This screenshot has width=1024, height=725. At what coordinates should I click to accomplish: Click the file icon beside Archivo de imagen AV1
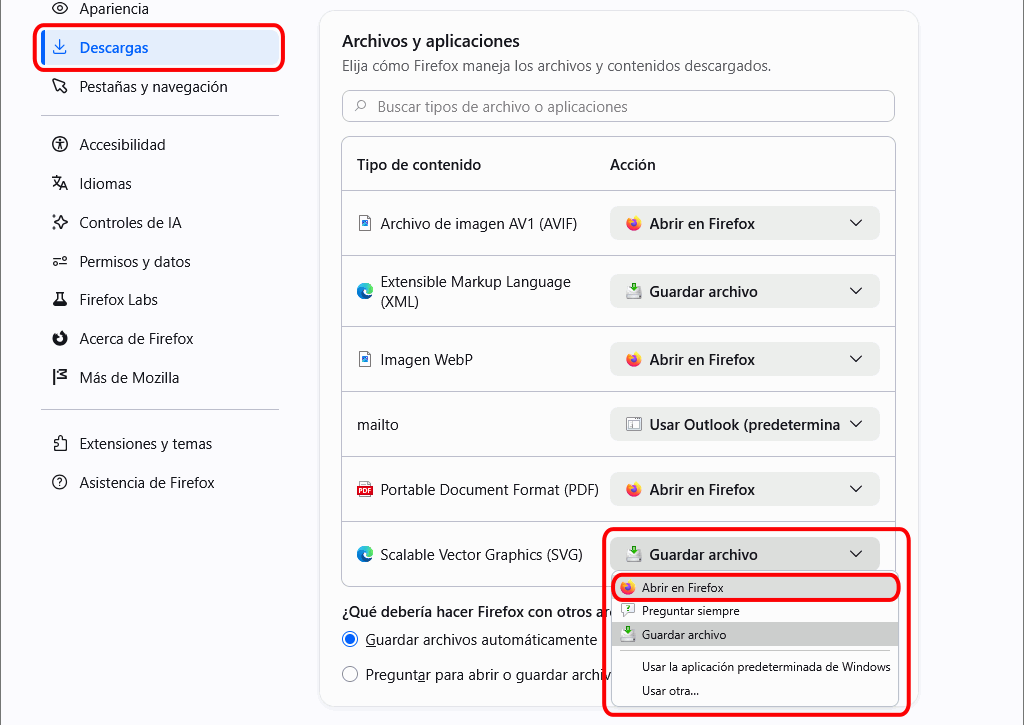[365, 223]
